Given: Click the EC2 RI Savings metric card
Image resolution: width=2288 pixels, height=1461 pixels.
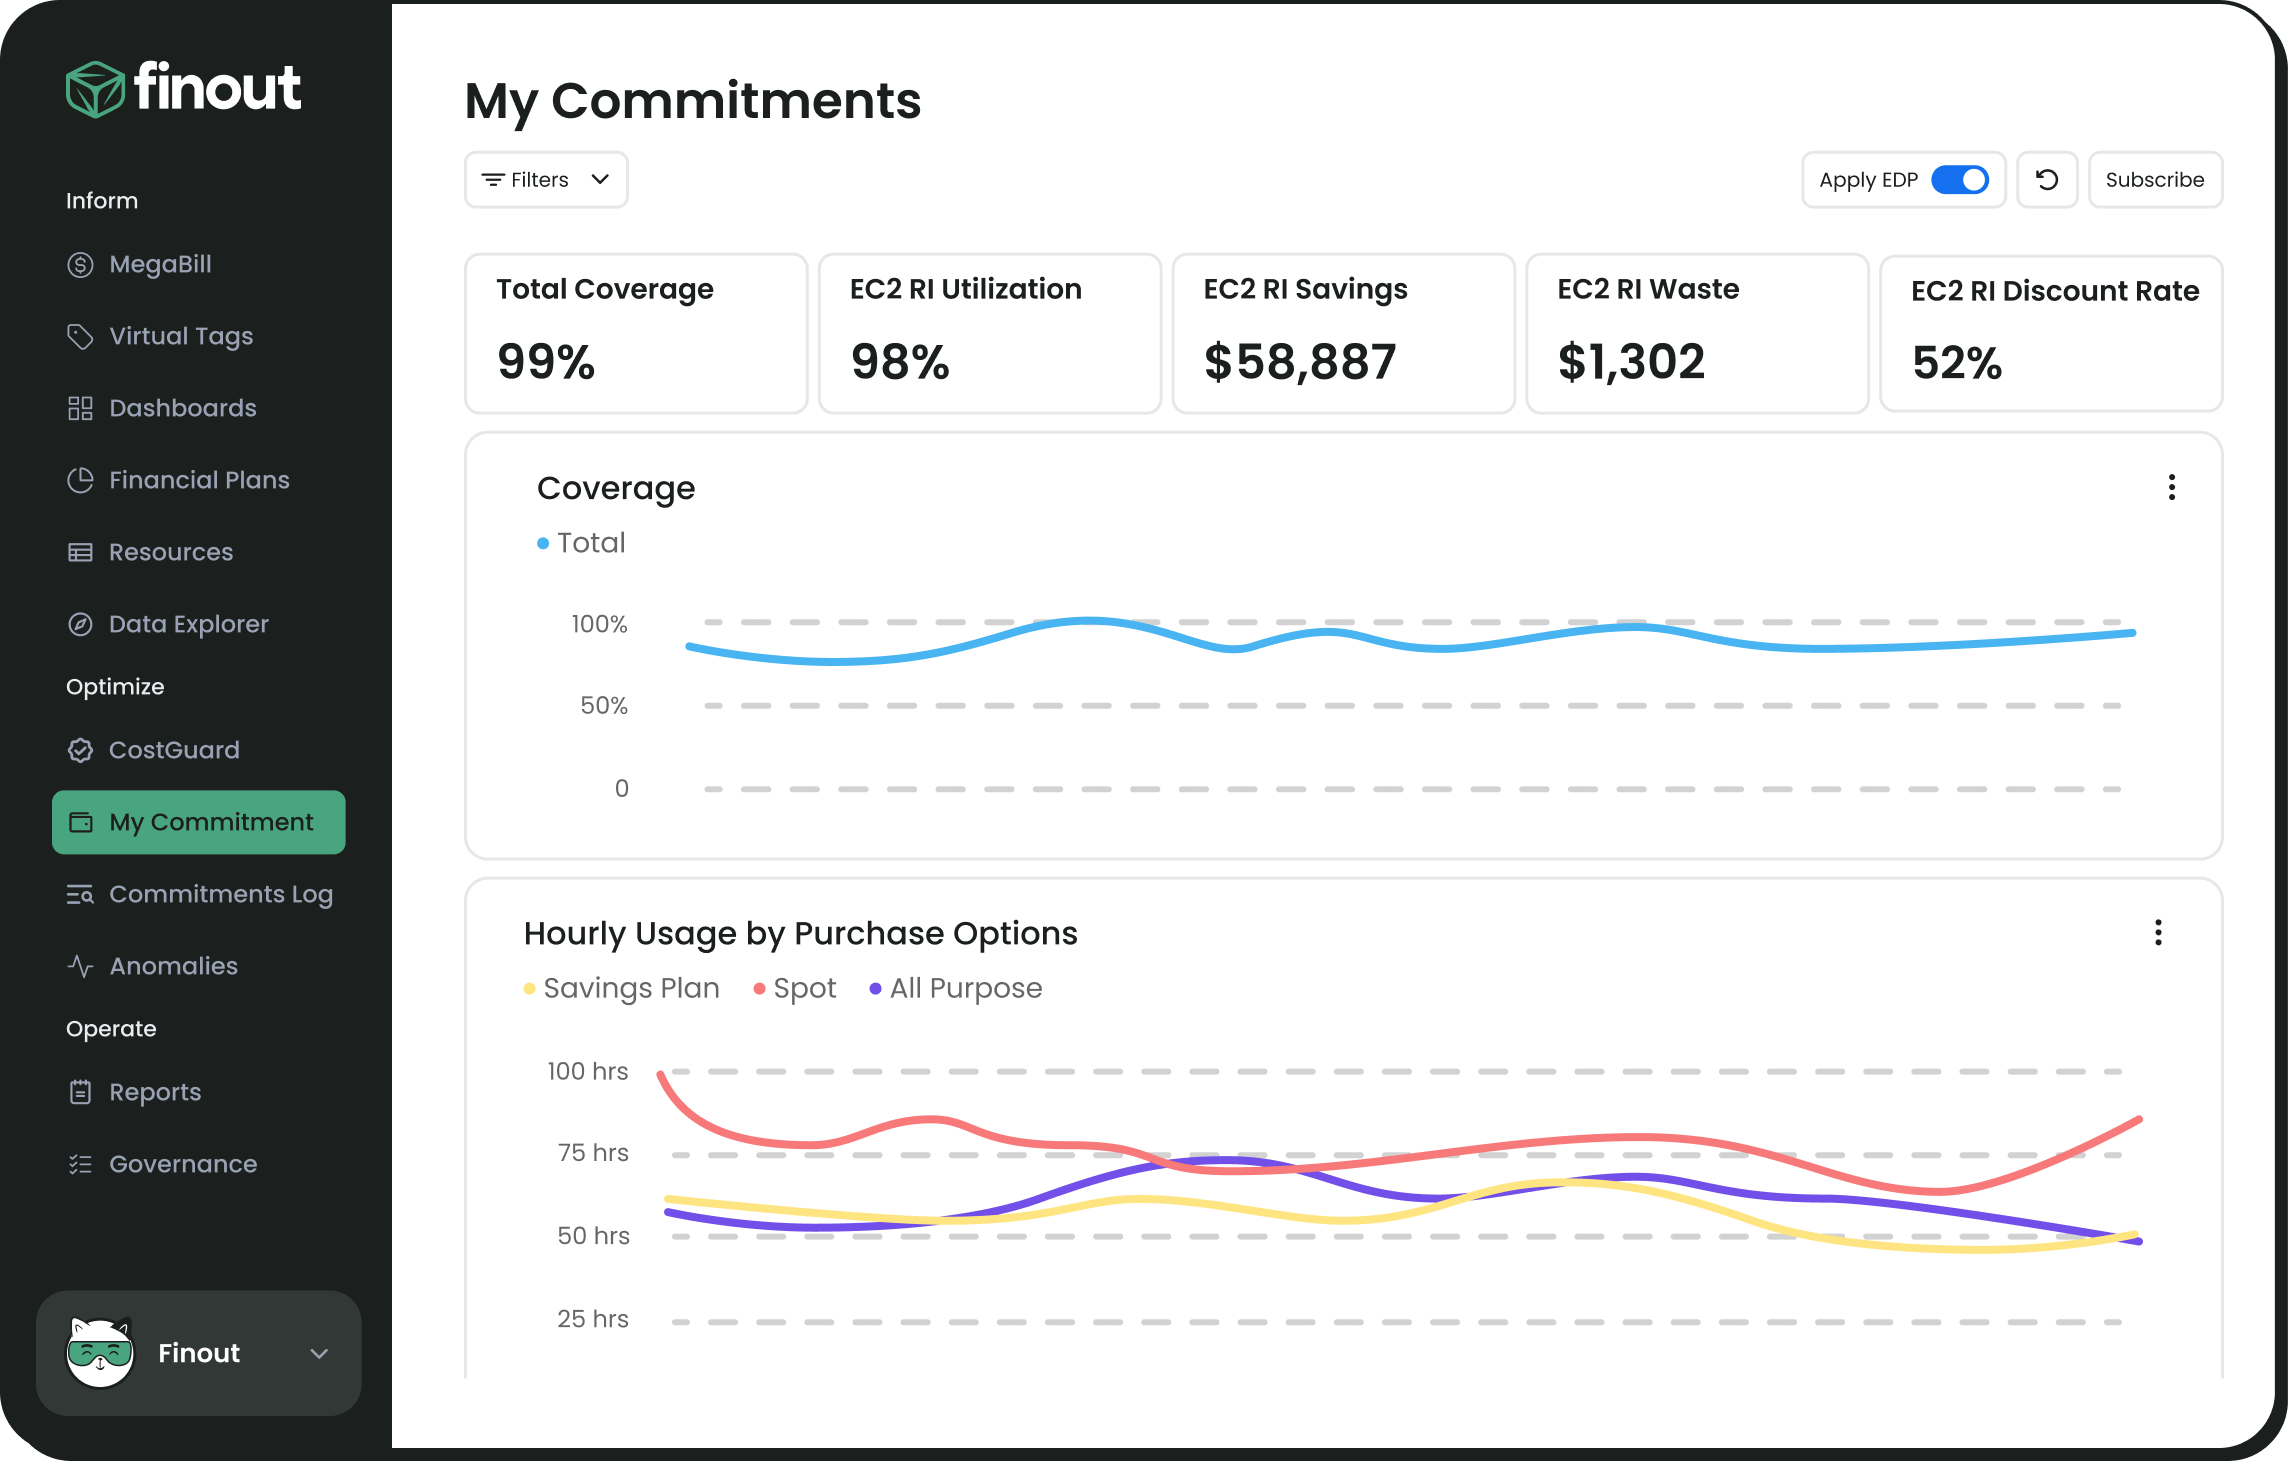Looking at the screenshot, I should pos(1343,333).
